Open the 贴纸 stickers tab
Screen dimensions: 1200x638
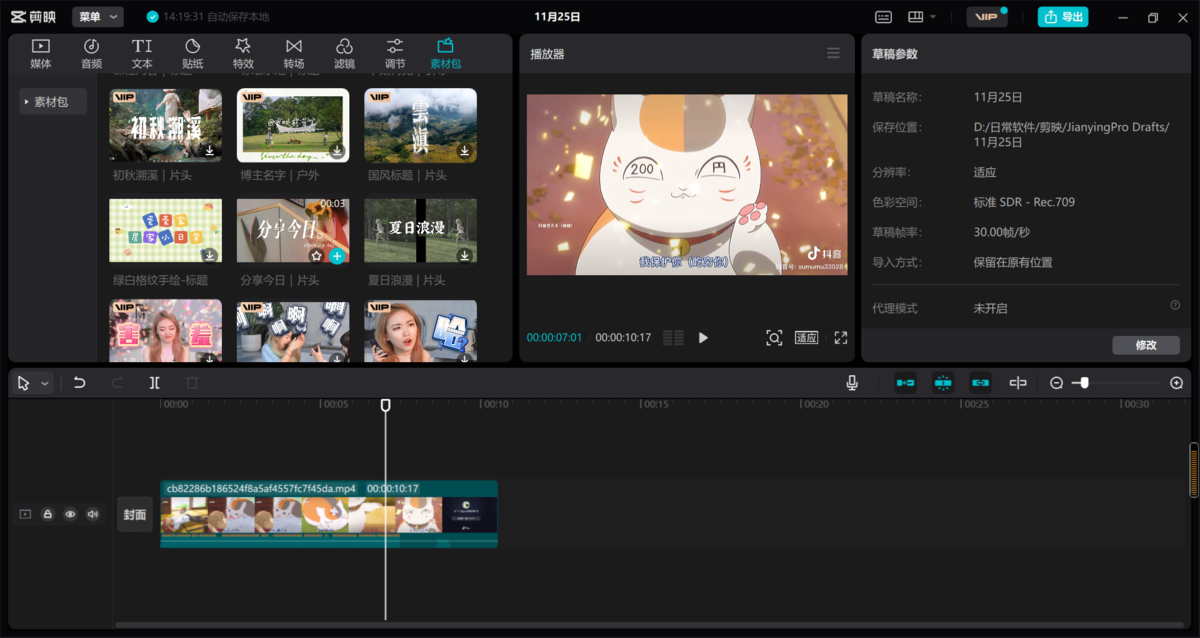coord(193,53)
